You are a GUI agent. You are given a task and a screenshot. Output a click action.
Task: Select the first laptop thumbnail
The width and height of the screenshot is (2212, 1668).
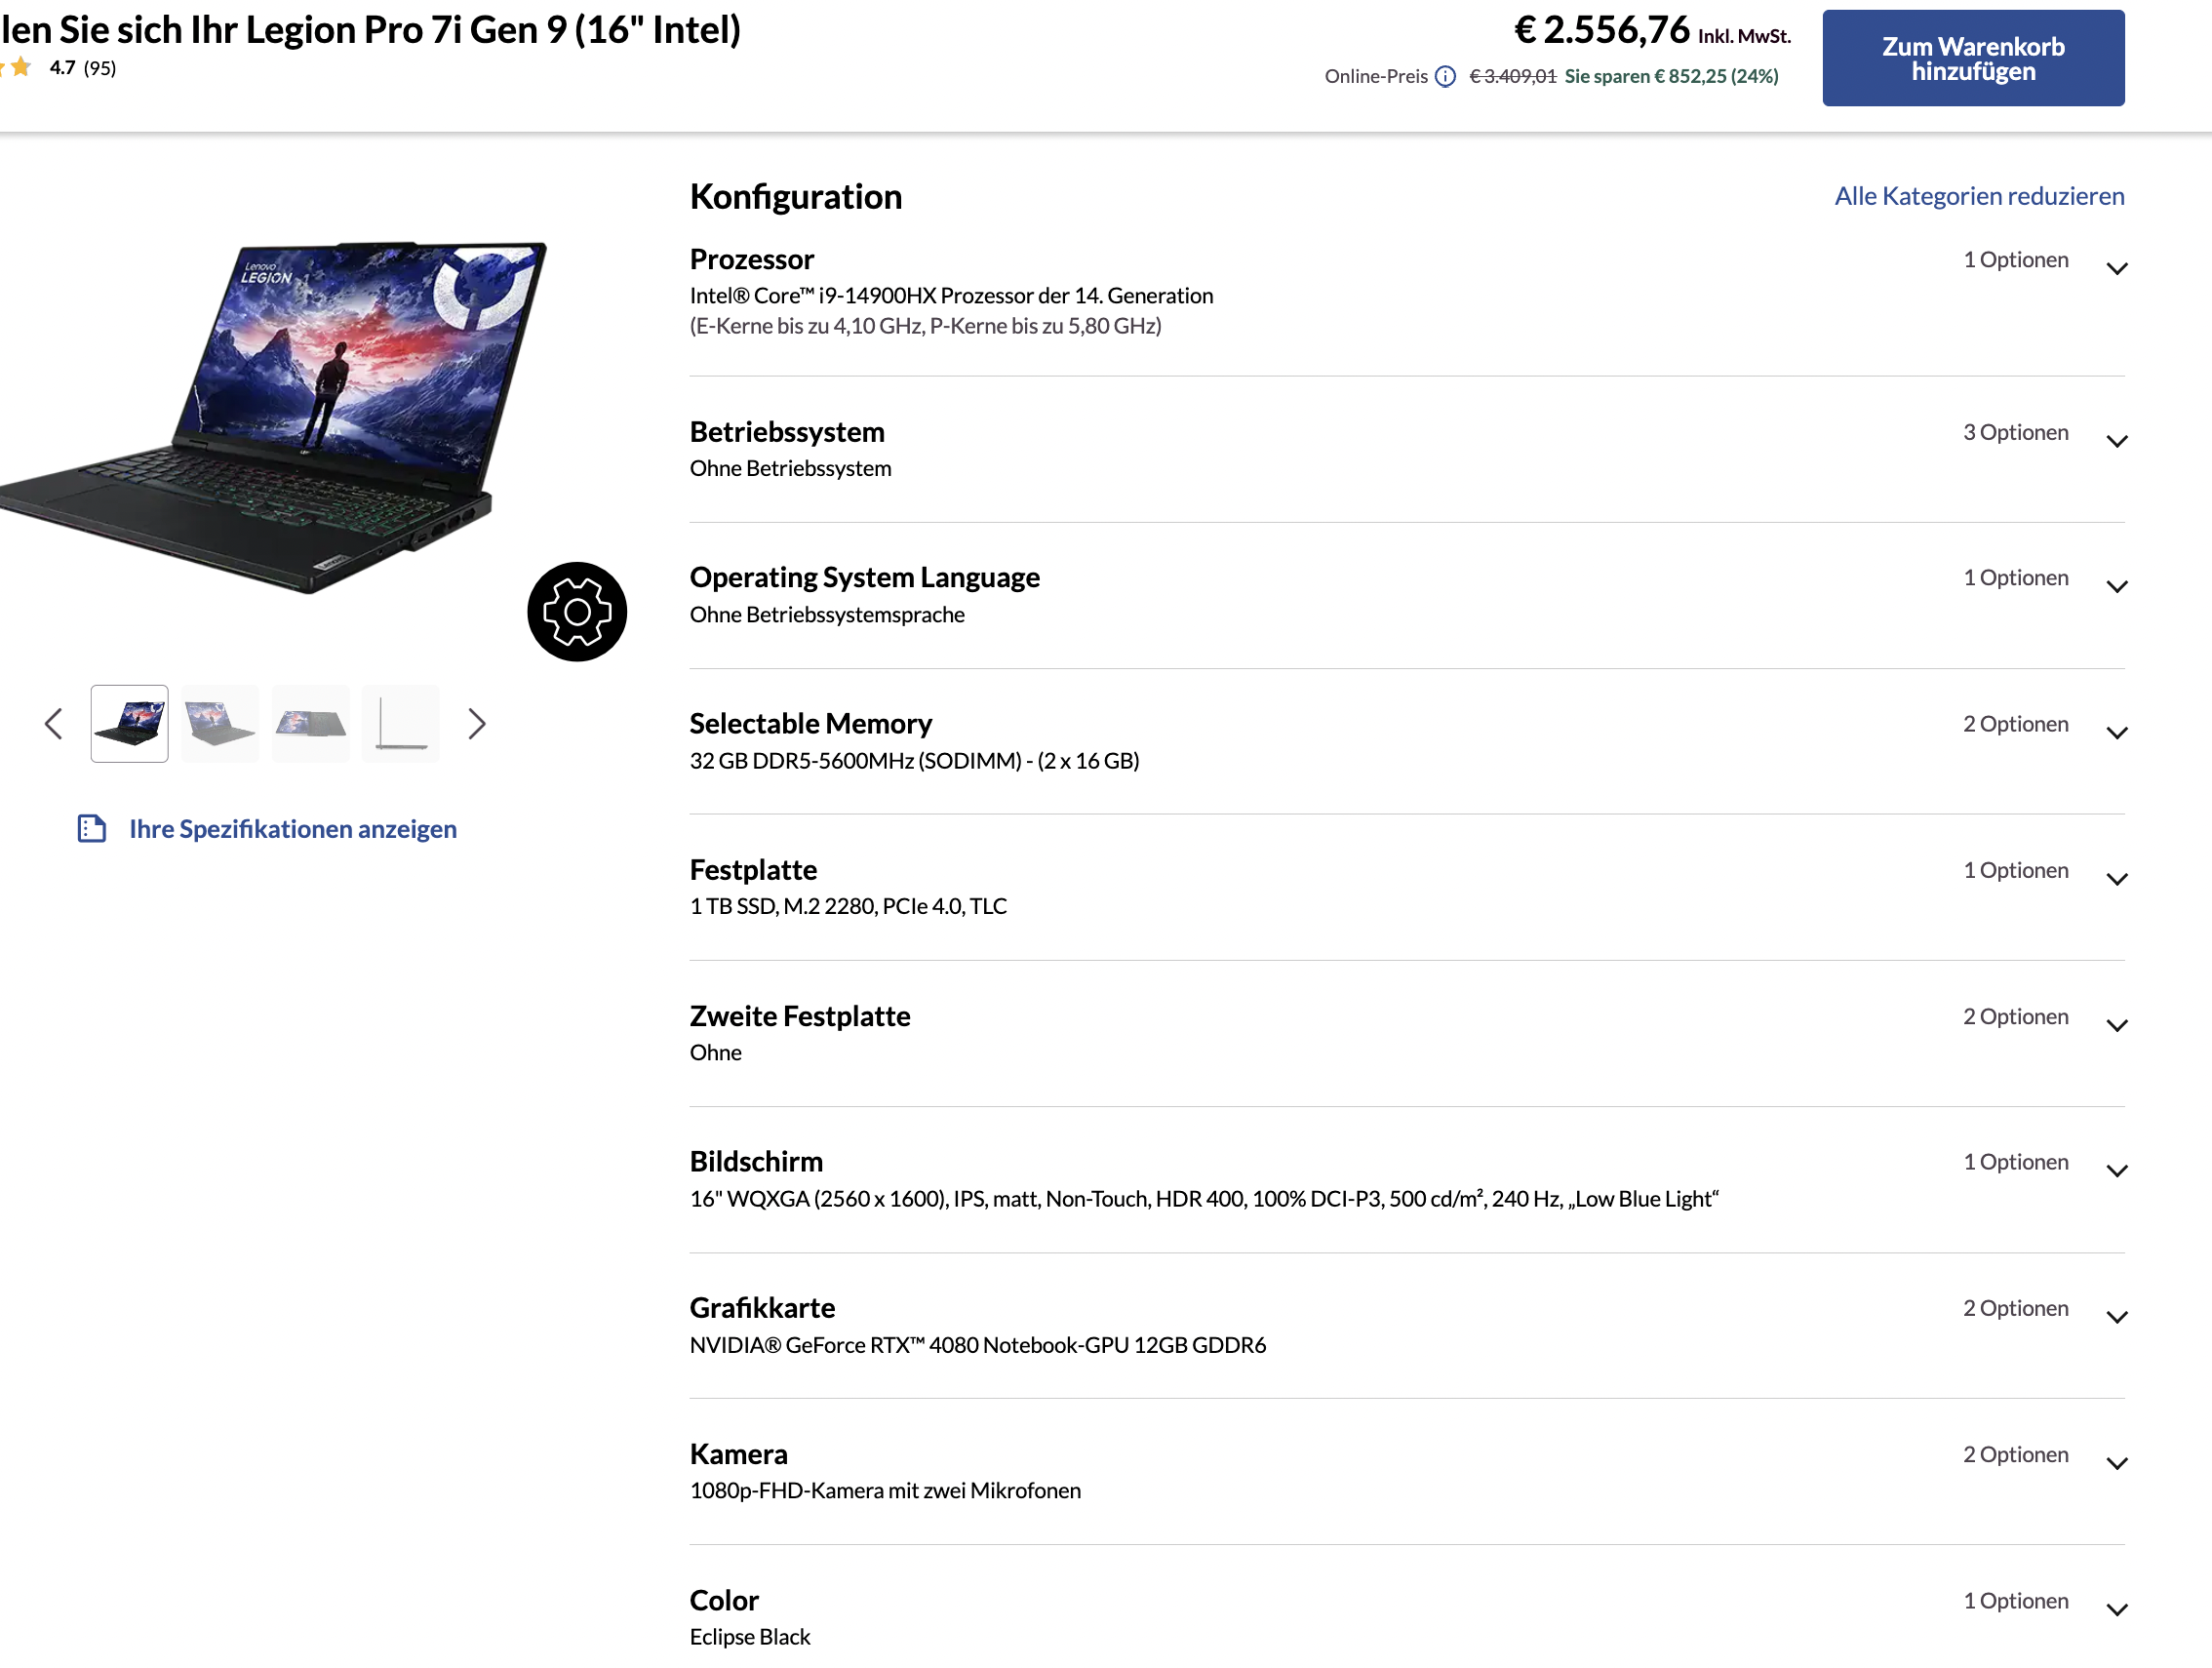(x=130, y=723)
